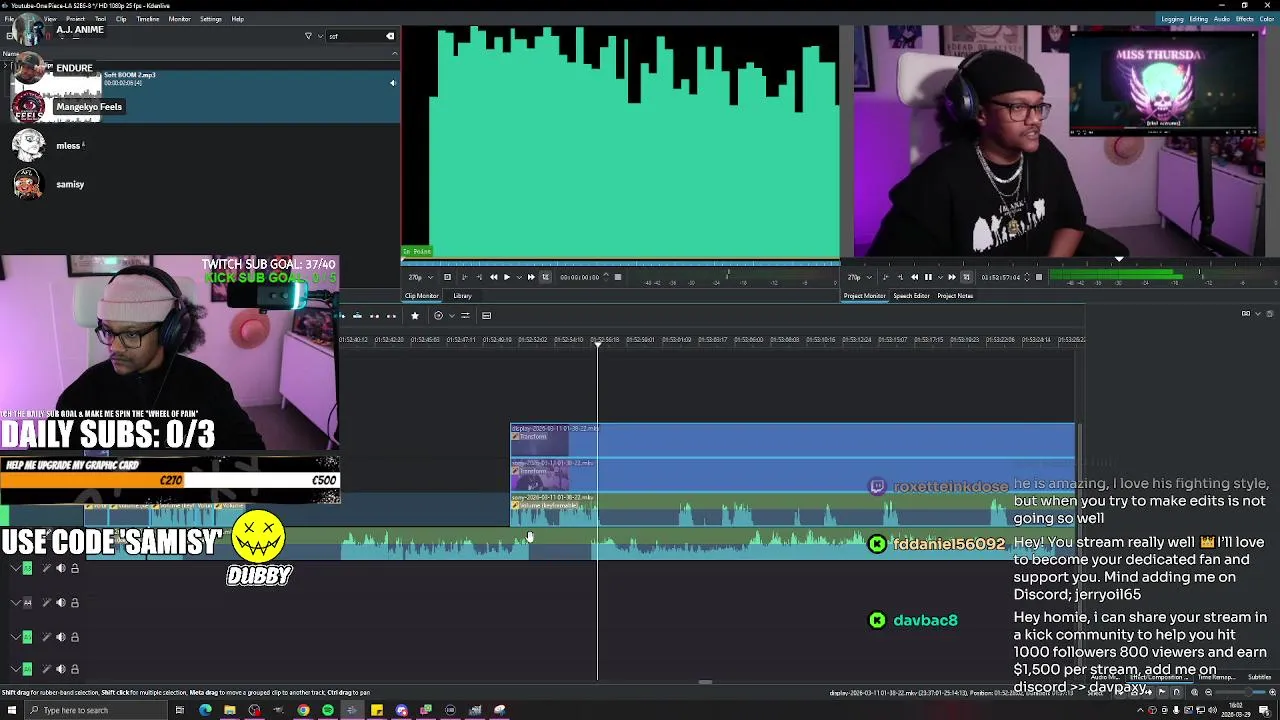Image resolution: width=1280 pixels, height=720 pixels.
Task: Open the Monitor menu
Action: tap(179, 19)
